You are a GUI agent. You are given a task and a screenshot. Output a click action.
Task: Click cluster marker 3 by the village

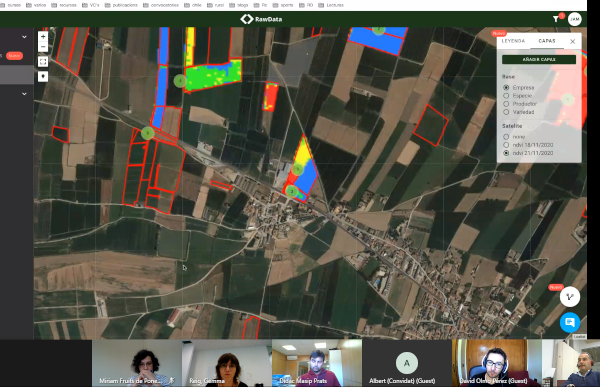(292, 191)
